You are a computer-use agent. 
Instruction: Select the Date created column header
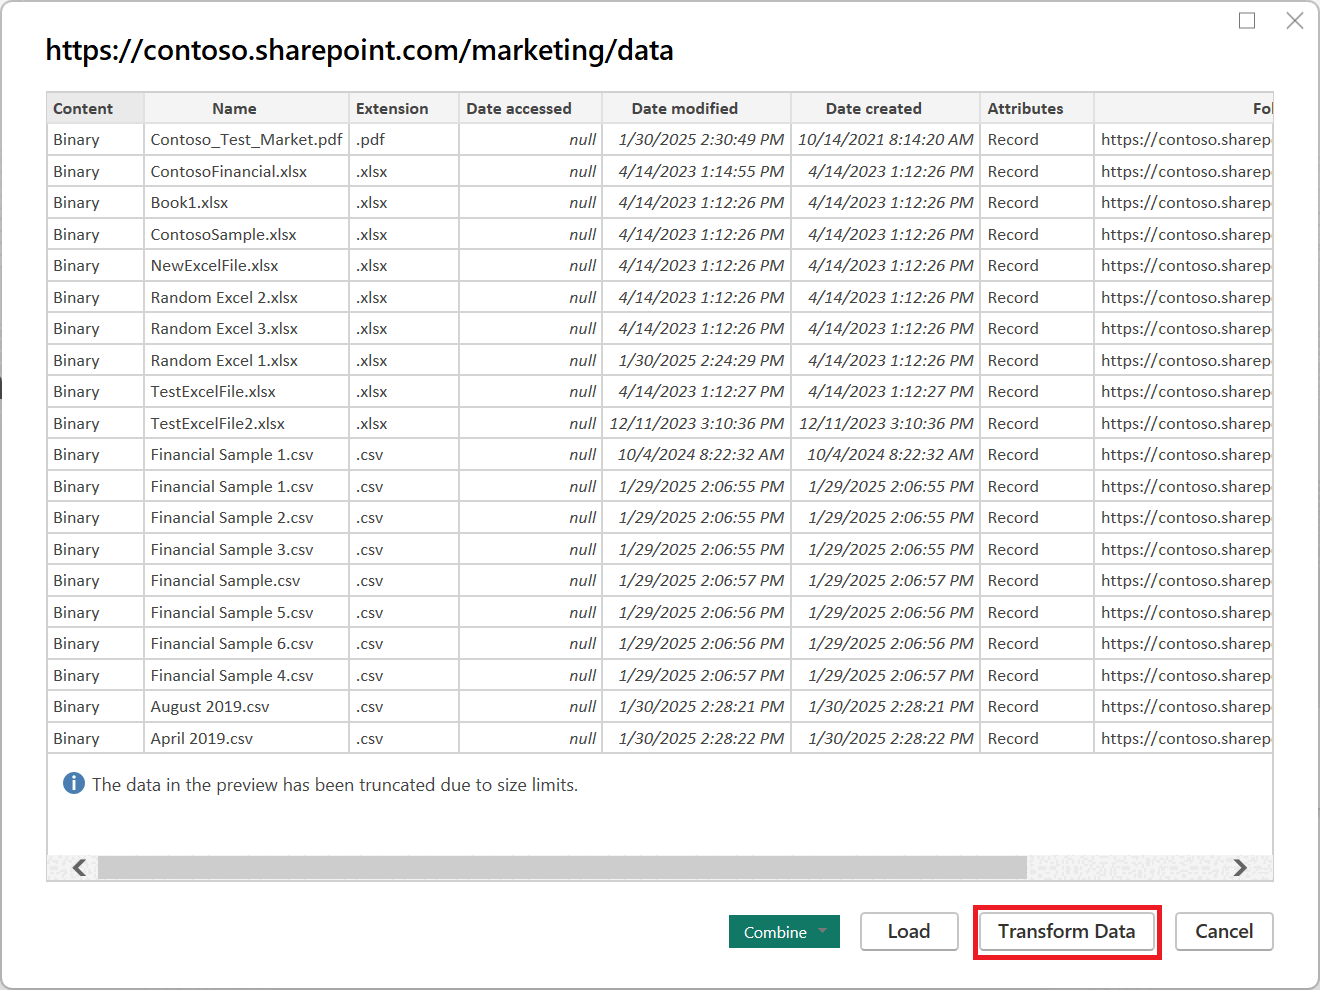point(885,108)
